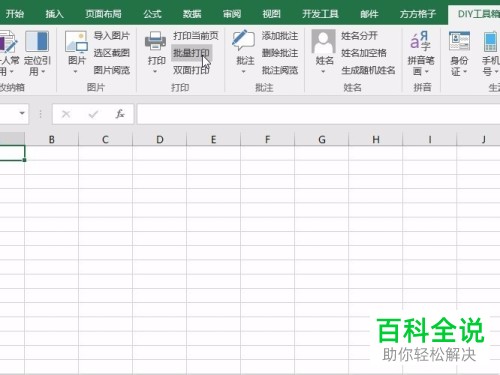Select column F header
Image resolution: width=500 pixels, height=375 pixels.
[x=268, y=139]
